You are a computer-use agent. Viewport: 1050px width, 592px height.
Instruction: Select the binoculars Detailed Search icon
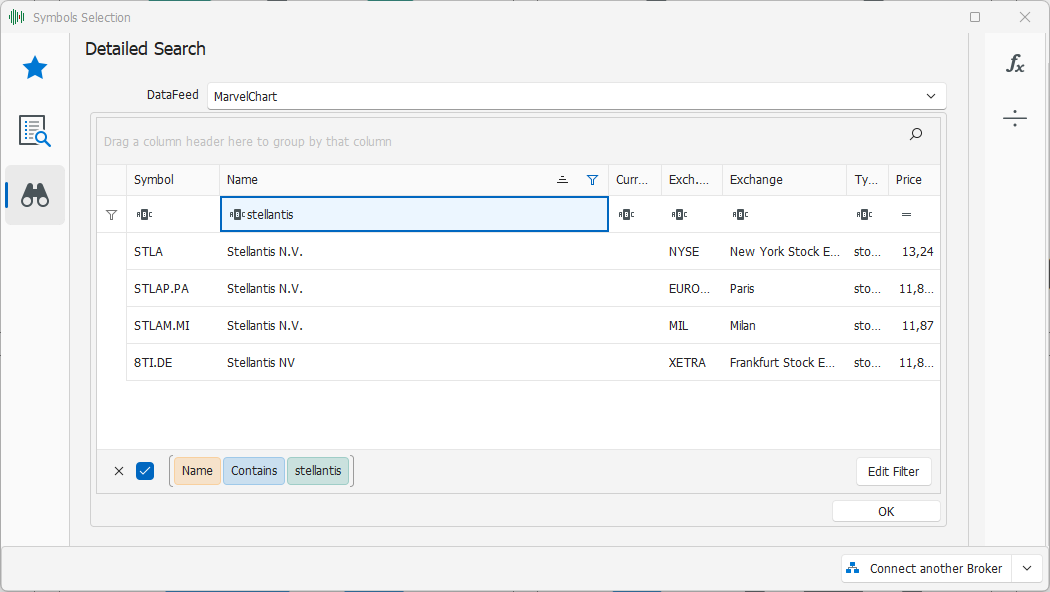point(35,195)
